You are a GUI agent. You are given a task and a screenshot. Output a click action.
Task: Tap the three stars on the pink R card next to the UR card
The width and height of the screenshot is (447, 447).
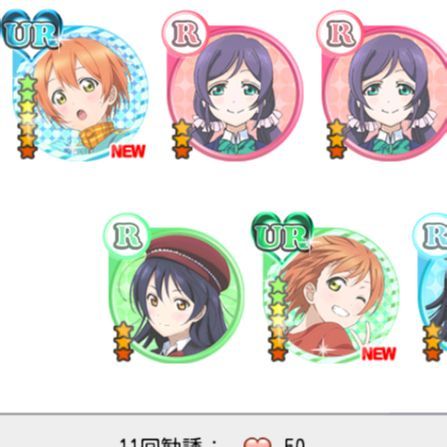(182, 139)
